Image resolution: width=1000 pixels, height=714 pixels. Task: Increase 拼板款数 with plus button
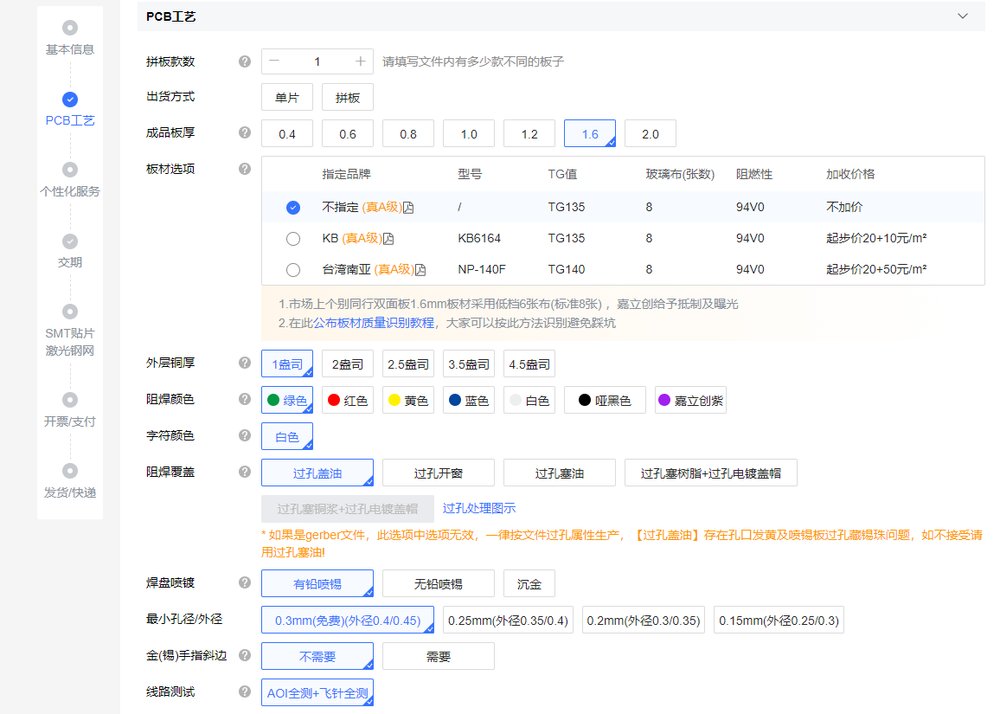[x=360, y=61]
